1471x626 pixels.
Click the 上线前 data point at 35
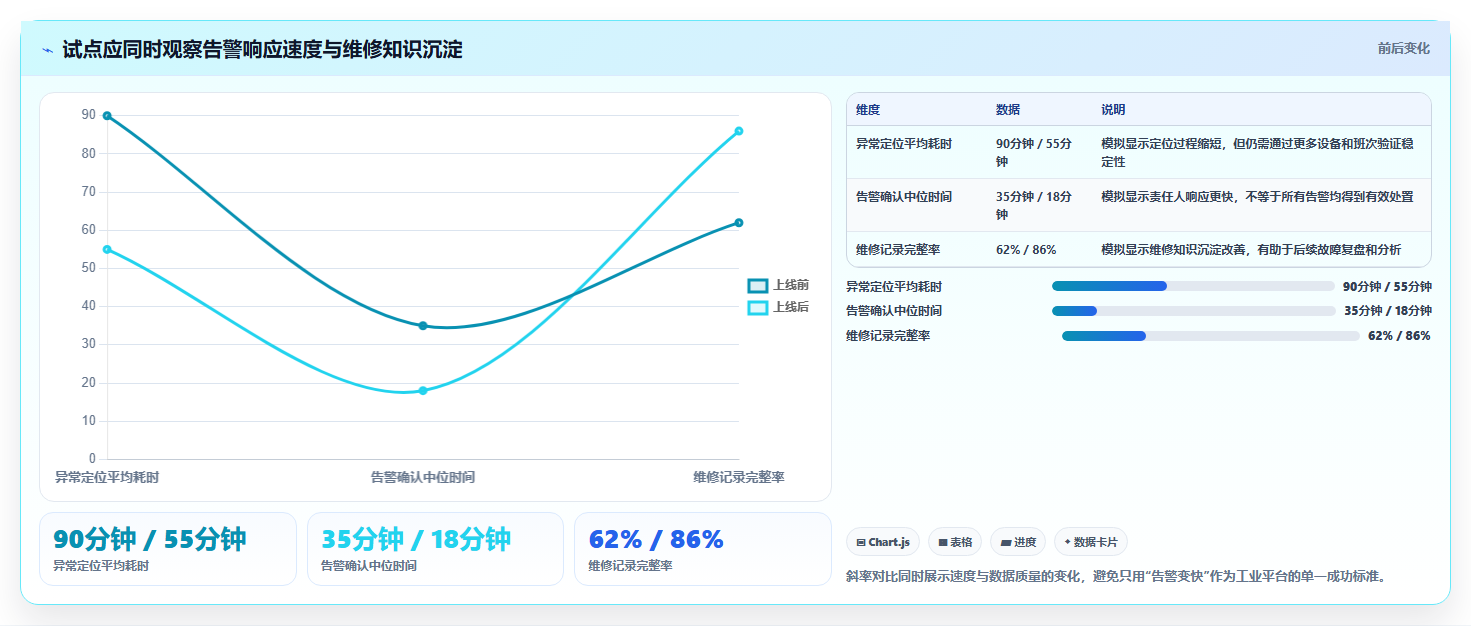click(423, 326)
